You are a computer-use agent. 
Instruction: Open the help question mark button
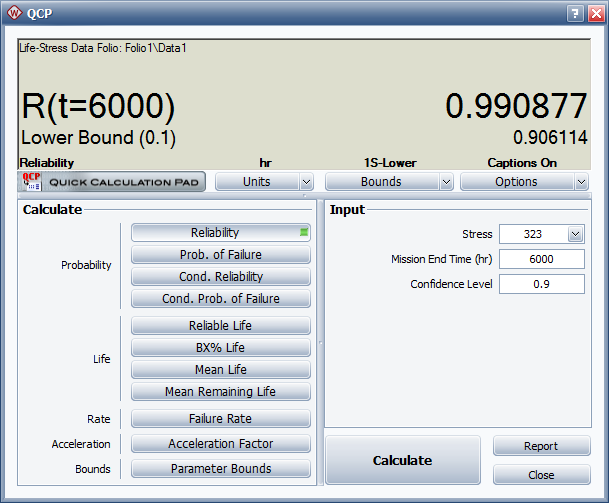tap(574, 14)
